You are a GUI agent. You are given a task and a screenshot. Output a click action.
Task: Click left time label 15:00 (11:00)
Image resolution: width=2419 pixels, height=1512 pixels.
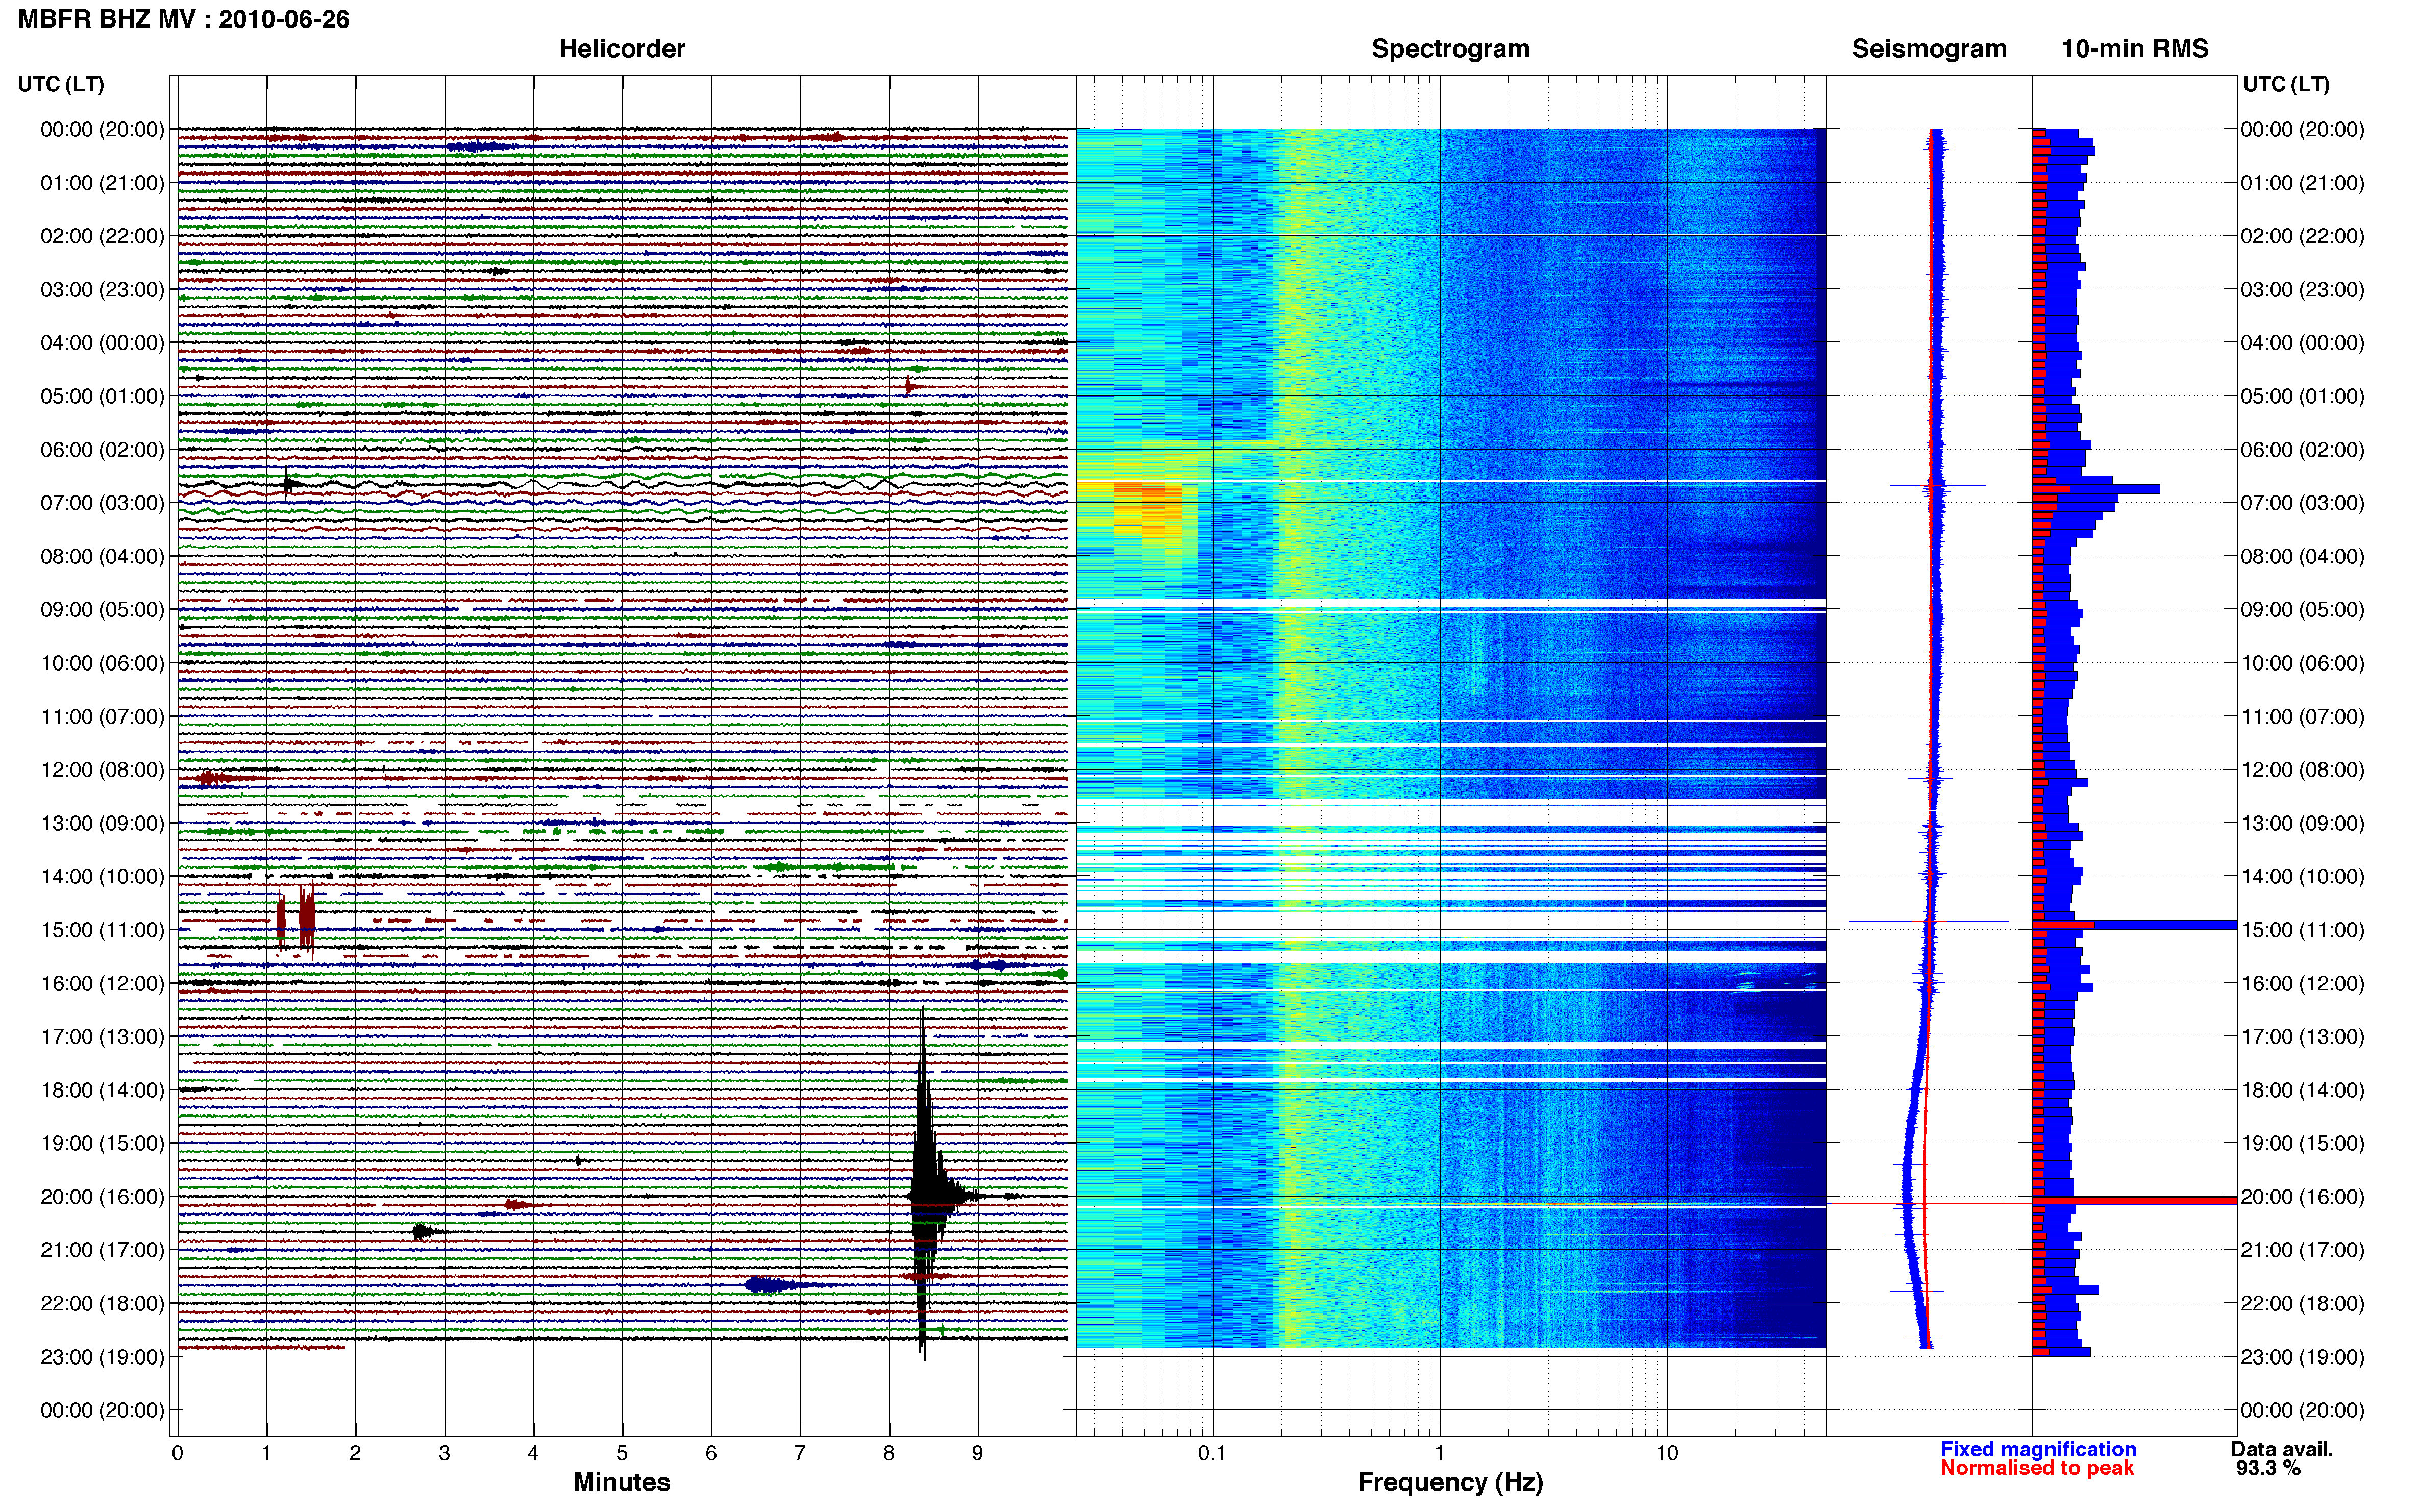[102, 930]
